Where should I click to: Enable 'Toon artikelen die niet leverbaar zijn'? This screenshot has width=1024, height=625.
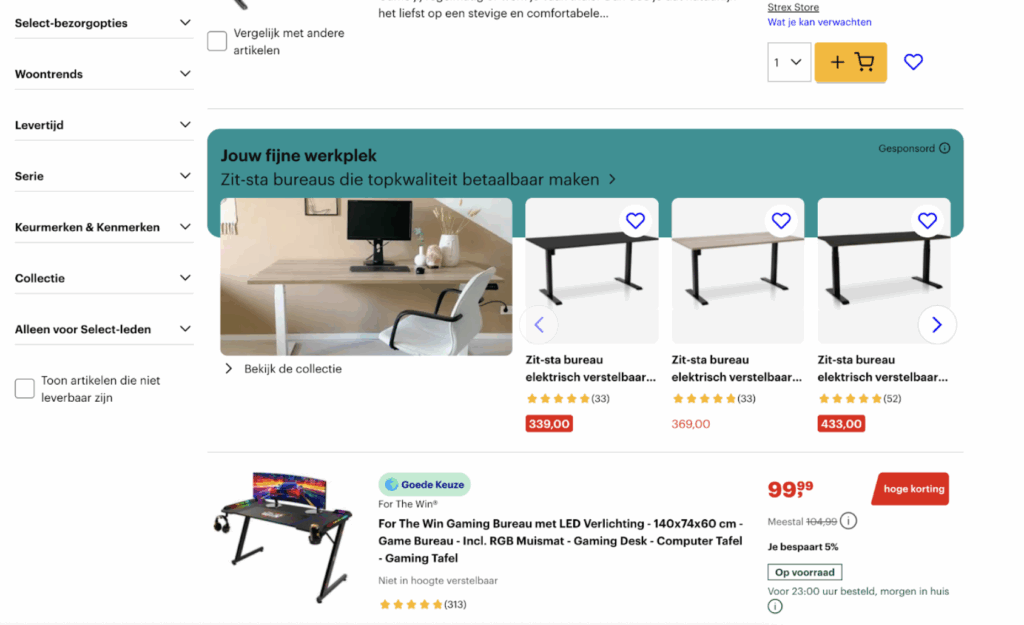[x=25, y=389]
